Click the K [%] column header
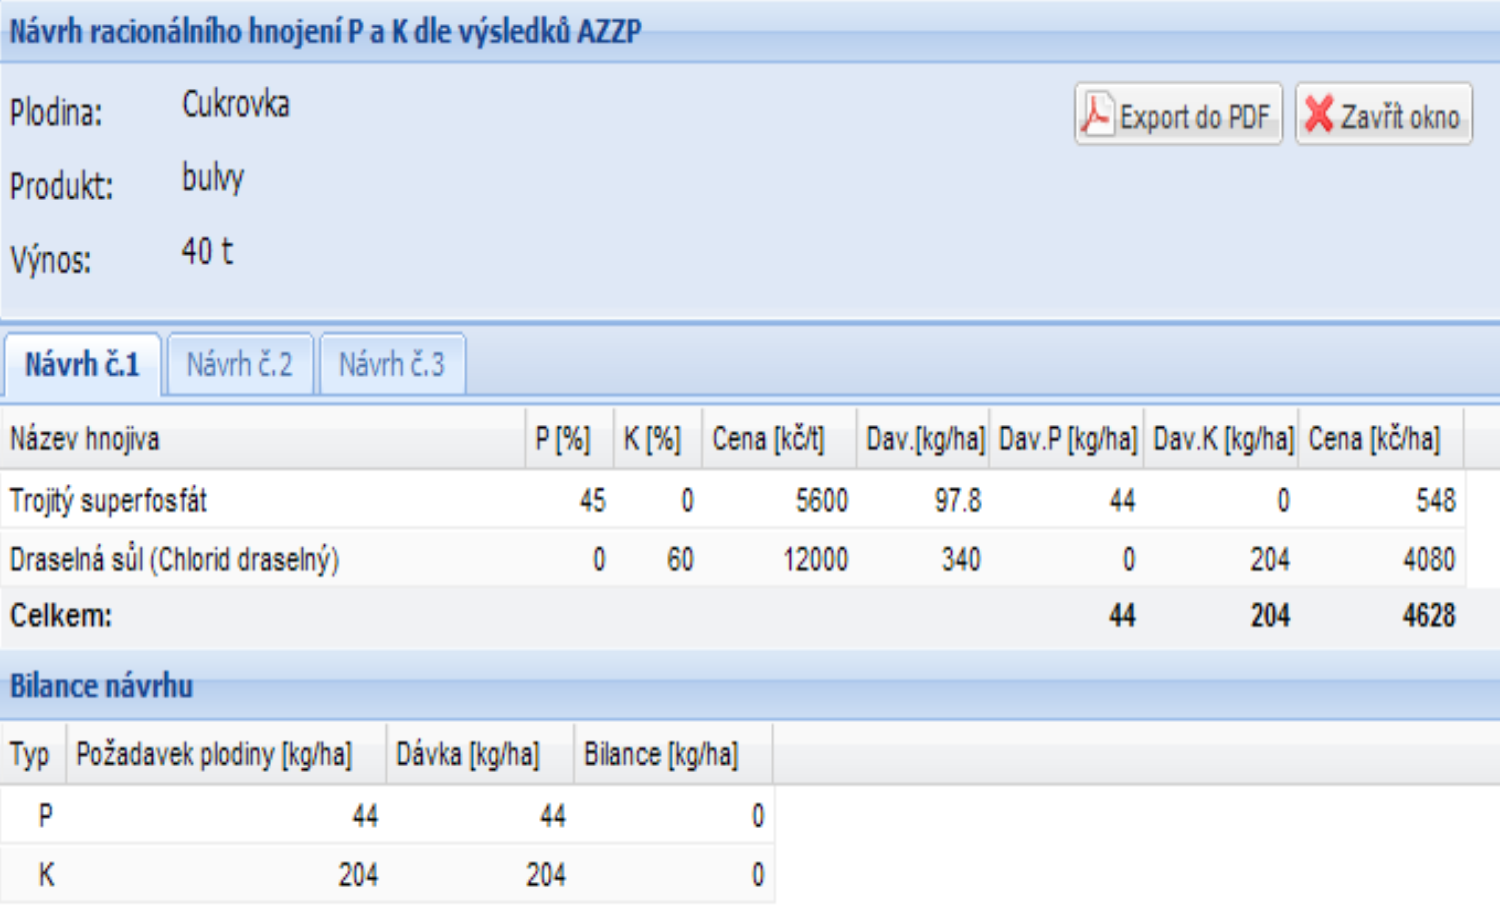 658,438
